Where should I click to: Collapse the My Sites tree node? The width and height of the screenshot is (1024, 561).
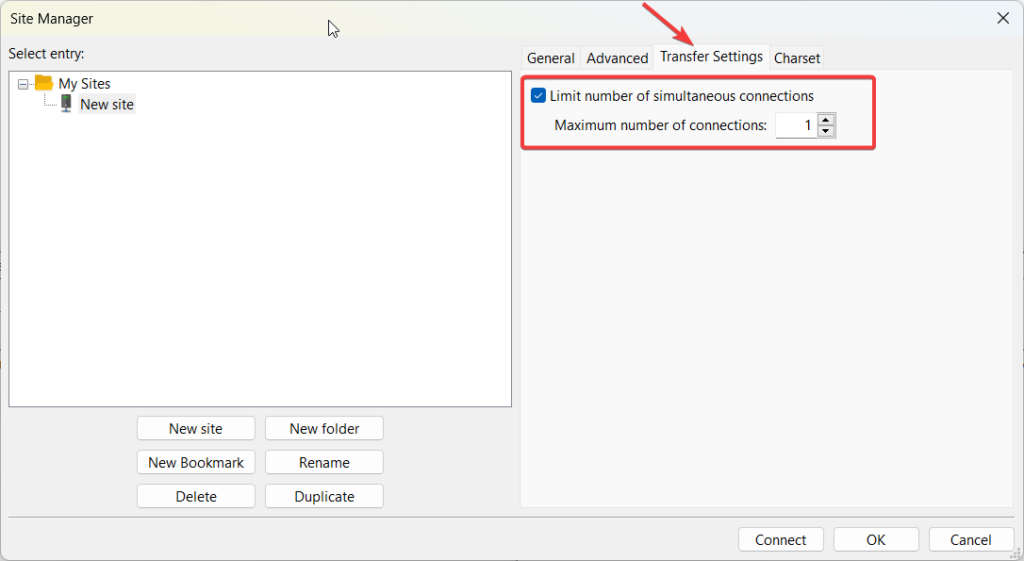(24, 84)
